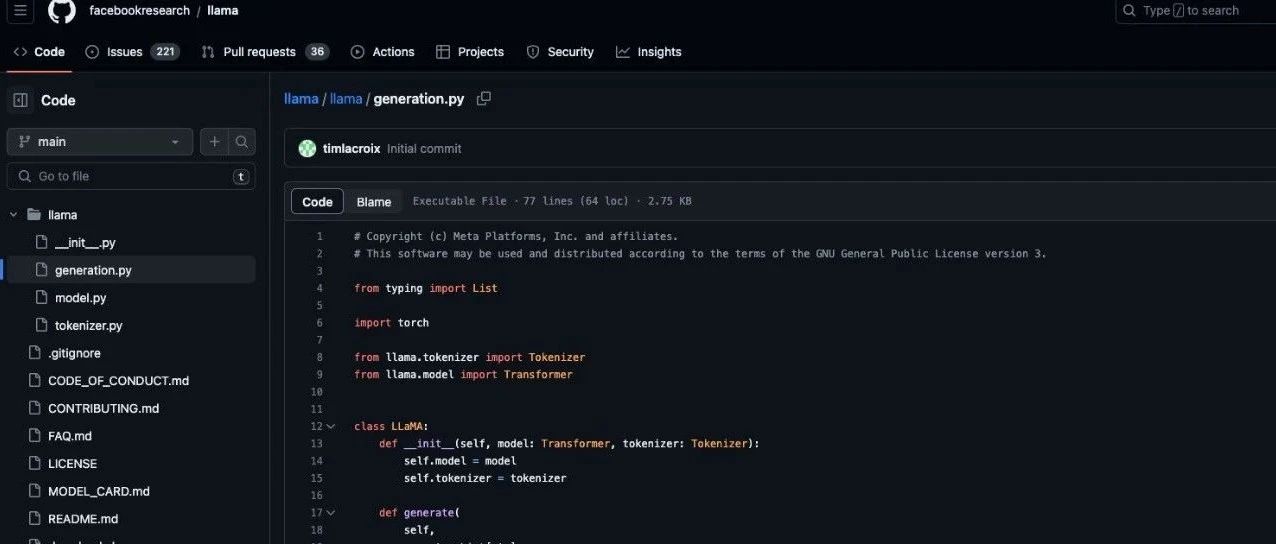The width and height of the screenshot is (1276, 544).
Task: Click the .gitignore file icon
Action: [33, 353]
